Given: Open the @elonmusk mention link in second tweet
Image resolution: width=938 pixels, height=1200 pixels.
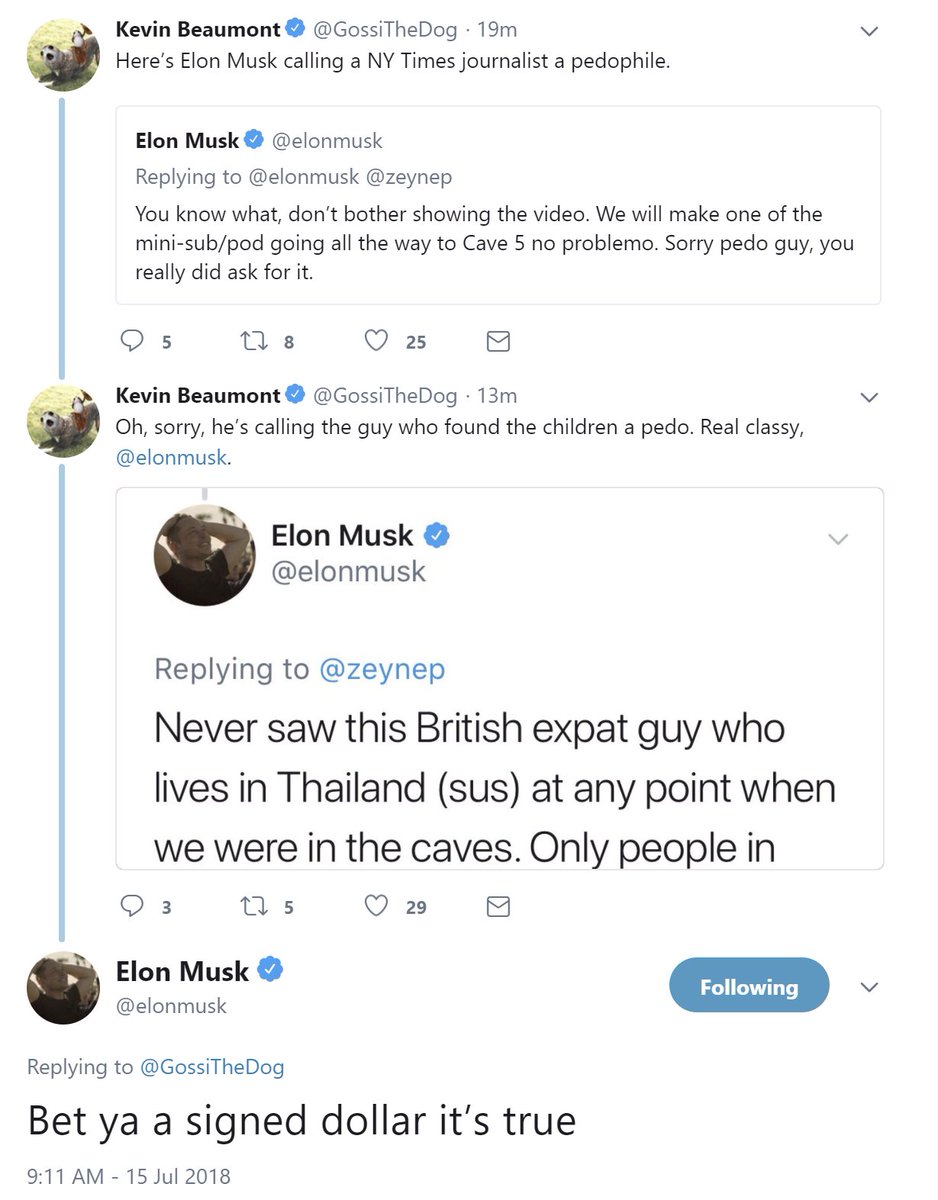Looking at the screenshot, I should (x=172, y=459).
